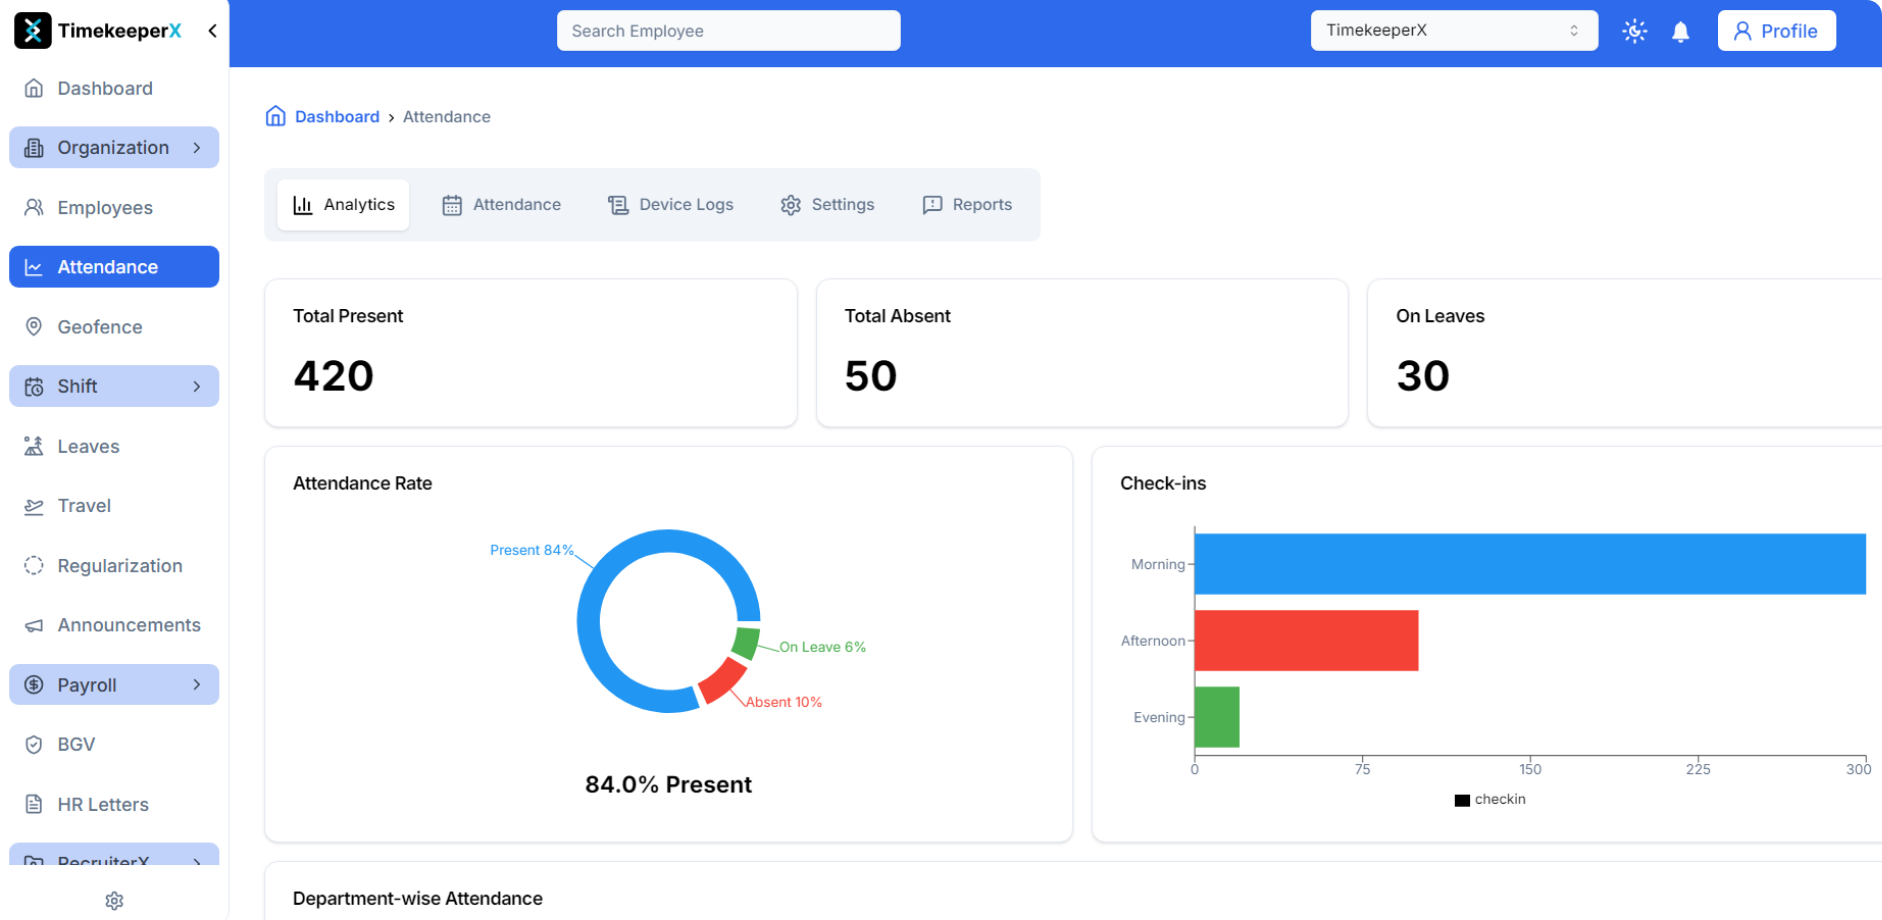Click the Morning check-ins bar
Image resolution: width=1882 pixels, height=920 pixels.
point(1530,564)
